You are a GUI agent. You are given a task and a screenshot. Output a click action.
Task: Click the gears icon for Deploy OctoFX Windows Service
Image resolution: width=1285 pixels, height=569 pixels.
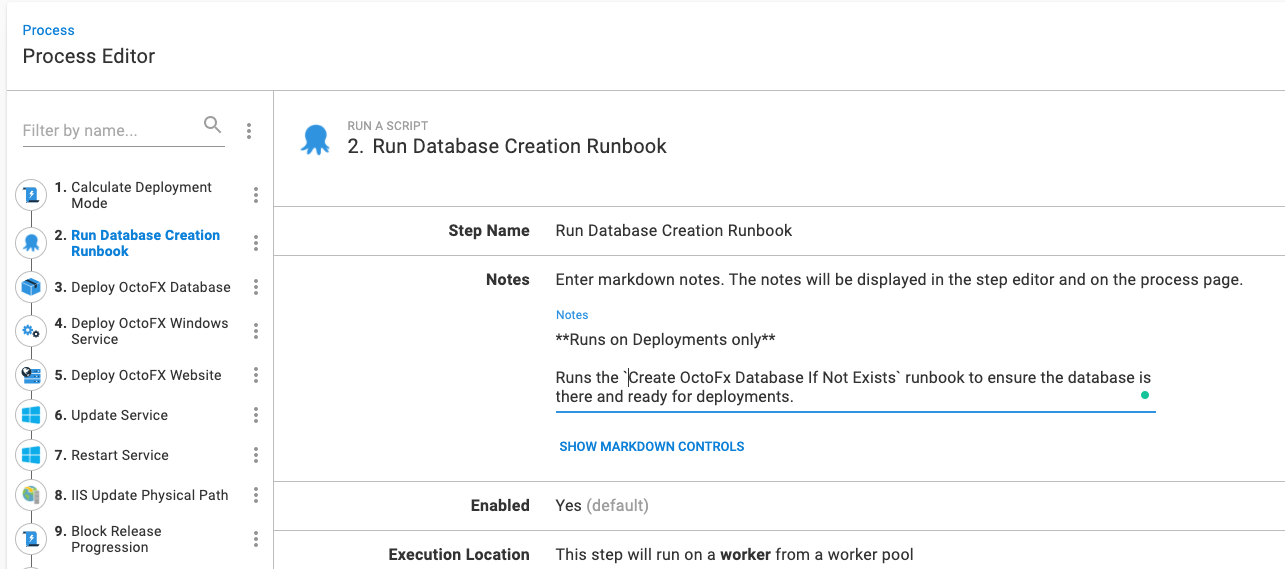point(31,331)
